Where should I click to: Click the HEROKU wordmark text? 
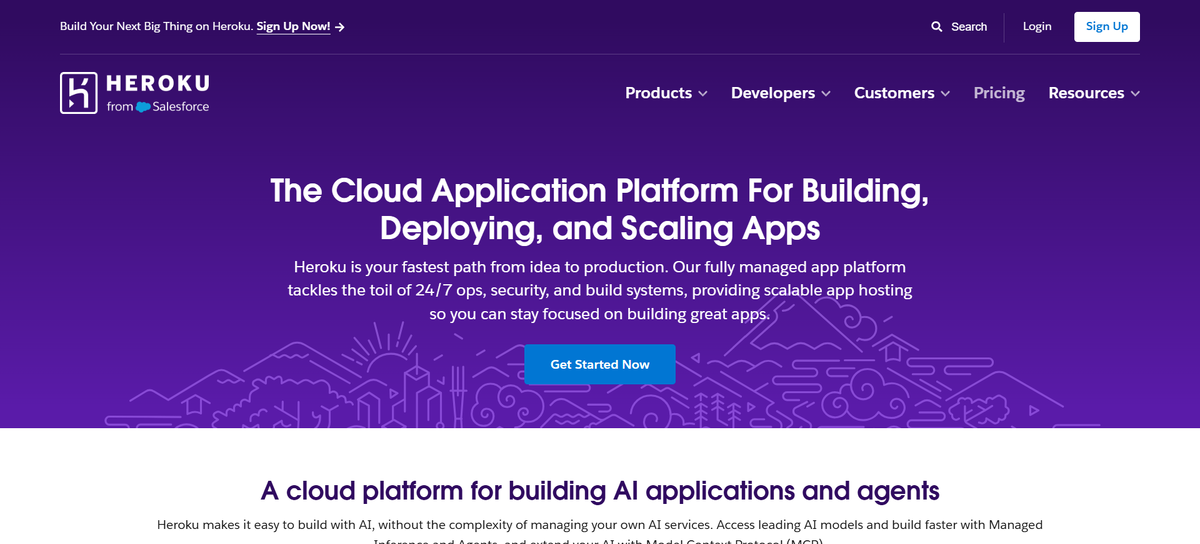point(158,84)
